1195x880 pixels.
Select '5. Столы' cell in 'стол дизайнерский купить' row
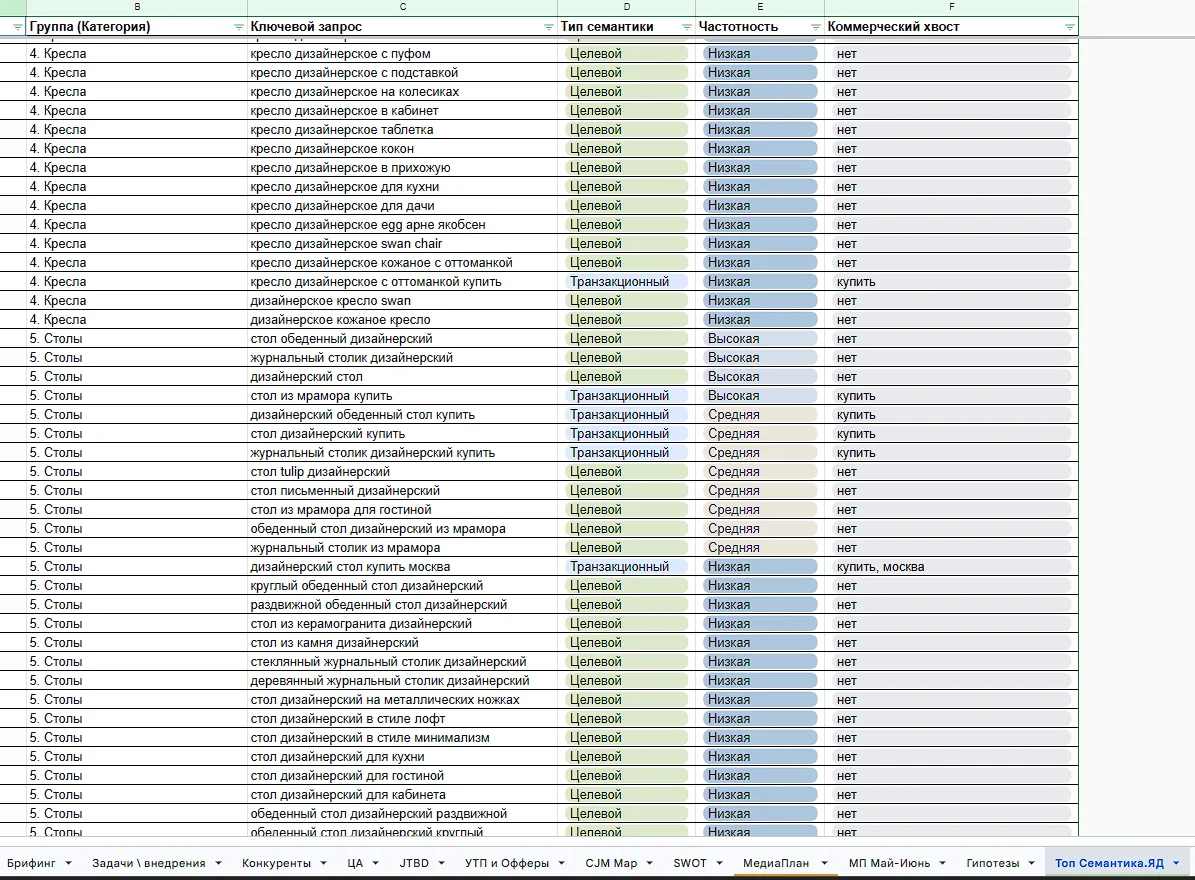[137, 434]
